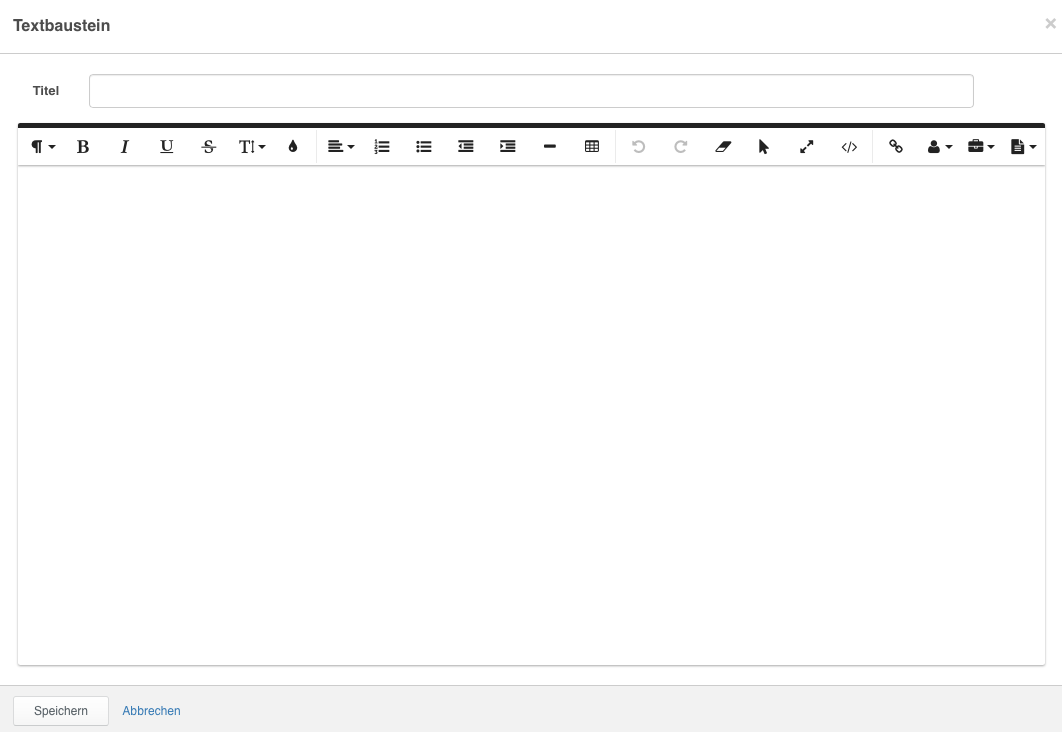
Task: Show HTML code view
Action: pos(849,147)
